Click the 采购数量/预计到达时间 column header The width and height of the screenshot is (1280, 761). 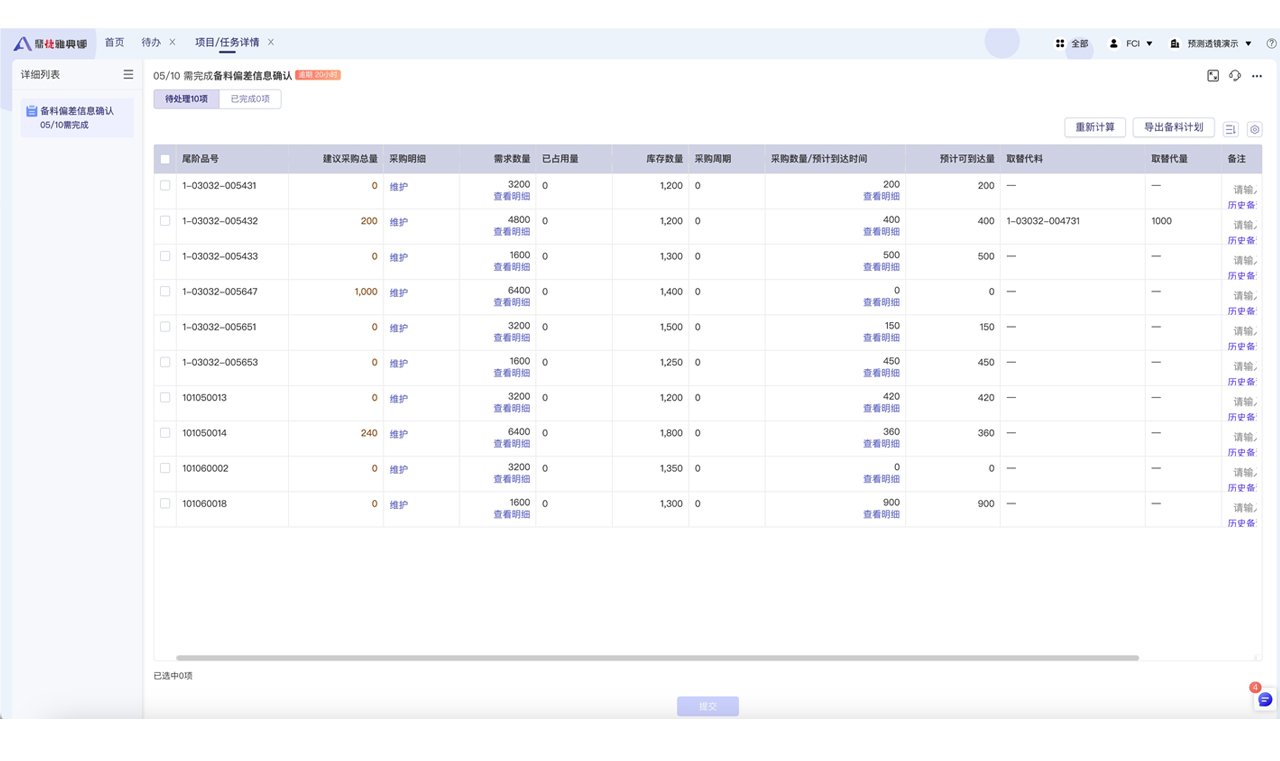click(x=819, y=159)
